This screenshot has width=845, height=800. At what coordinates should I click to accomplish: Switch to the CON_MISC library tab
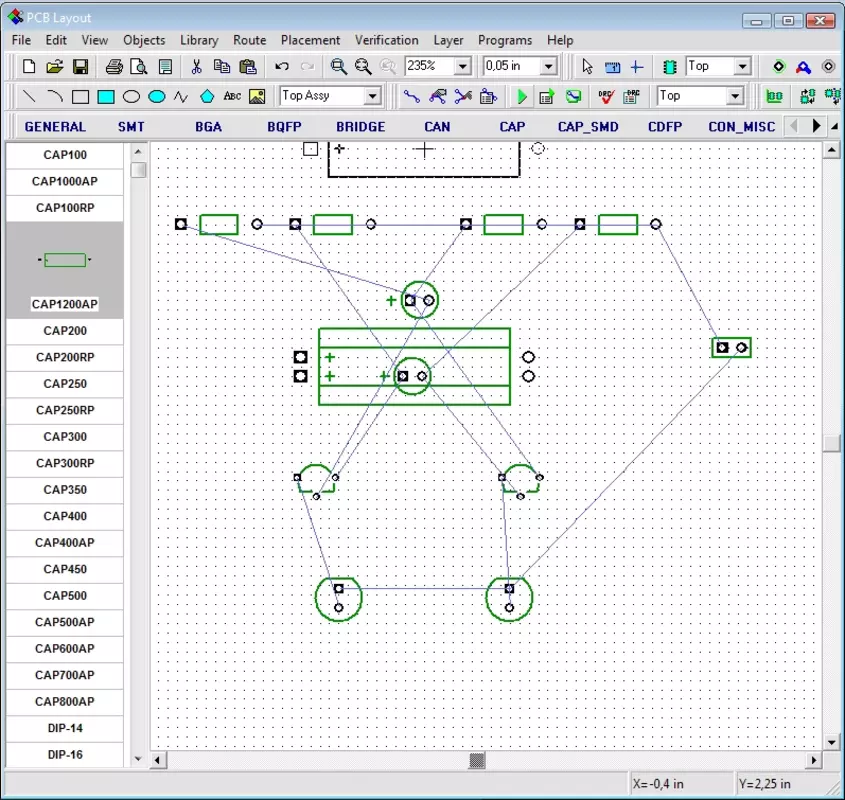742,127
